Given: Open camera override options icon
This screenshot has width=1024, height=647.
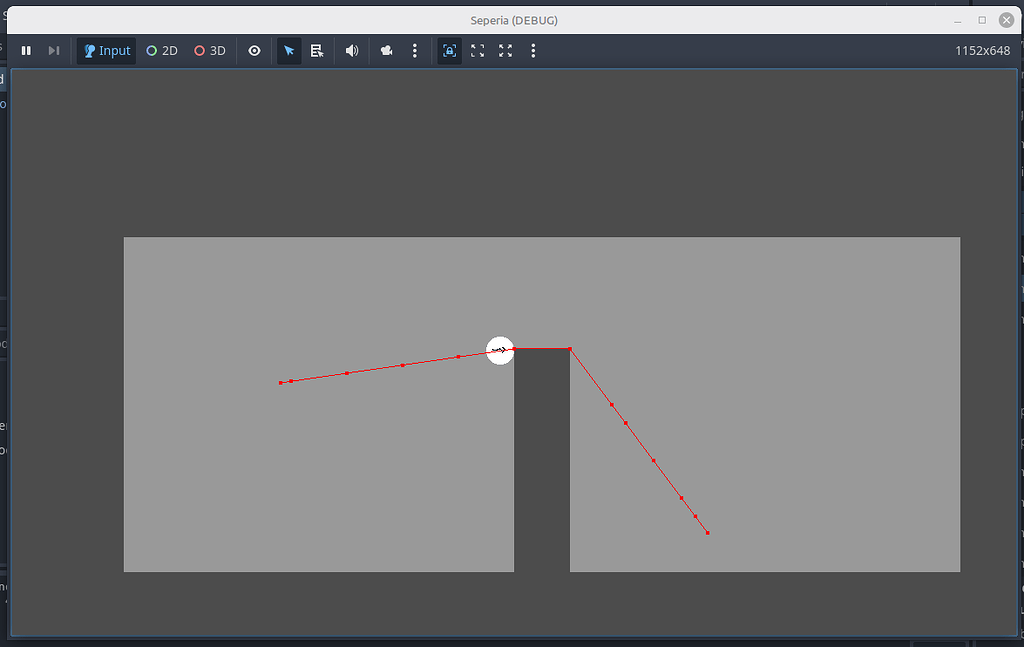Looking at the screenshot, I should [x=387, y=51].
